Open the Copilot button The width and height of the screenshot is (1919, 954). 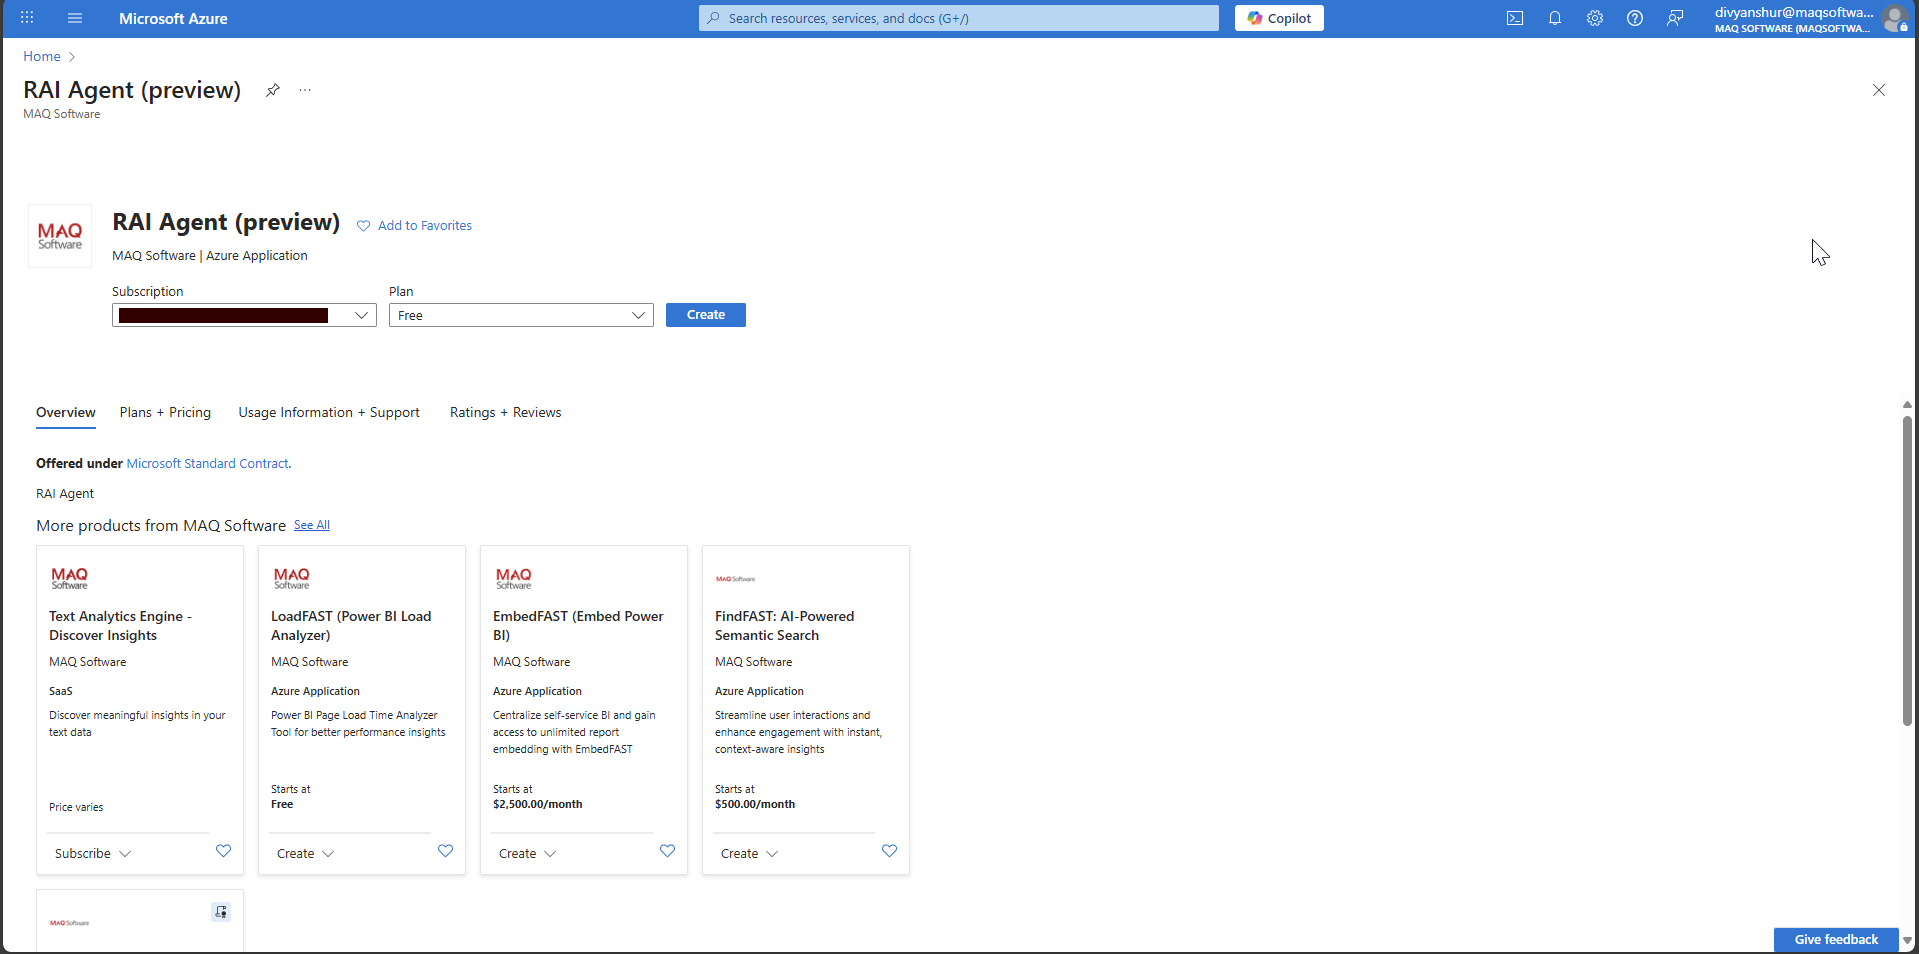coord(1279,18)
